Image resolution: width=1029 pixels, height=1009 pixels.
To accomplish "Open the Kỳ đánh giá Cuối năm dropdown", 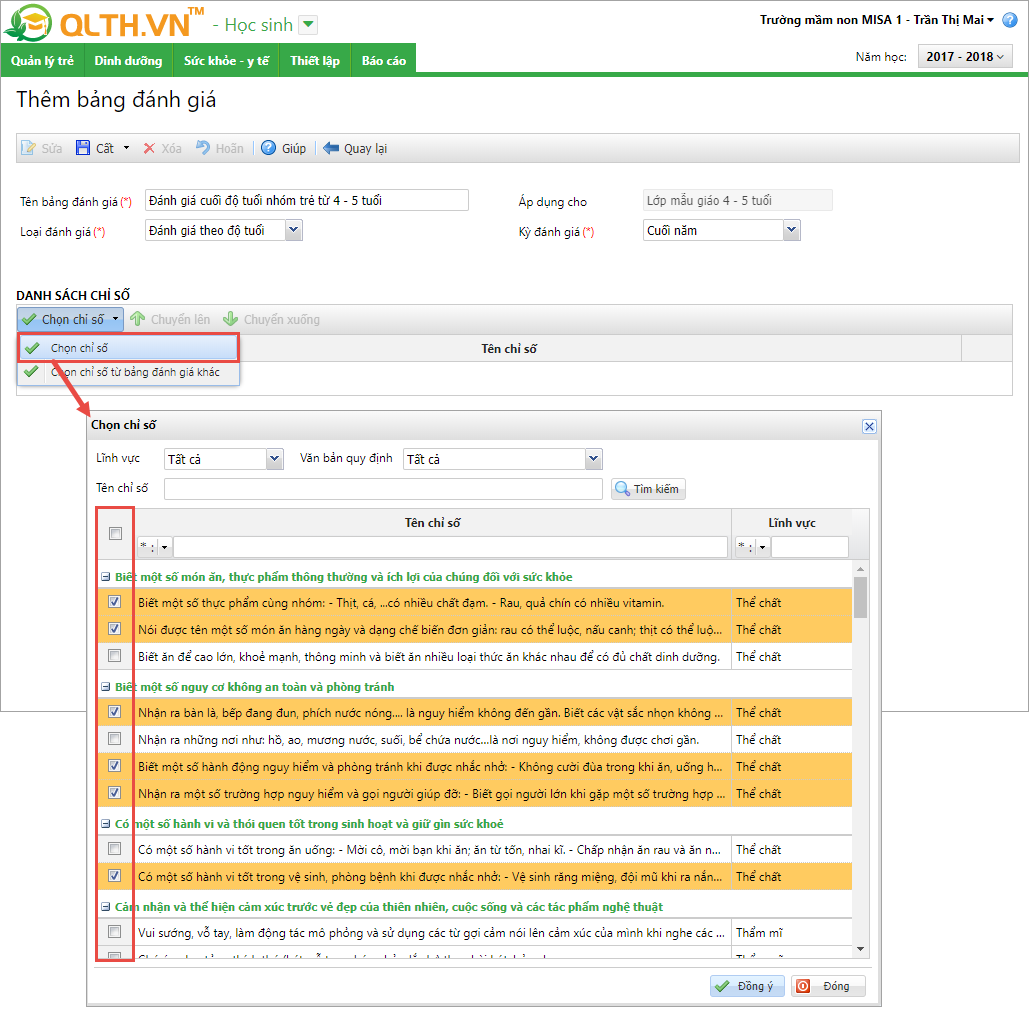I will coord(792,230).
